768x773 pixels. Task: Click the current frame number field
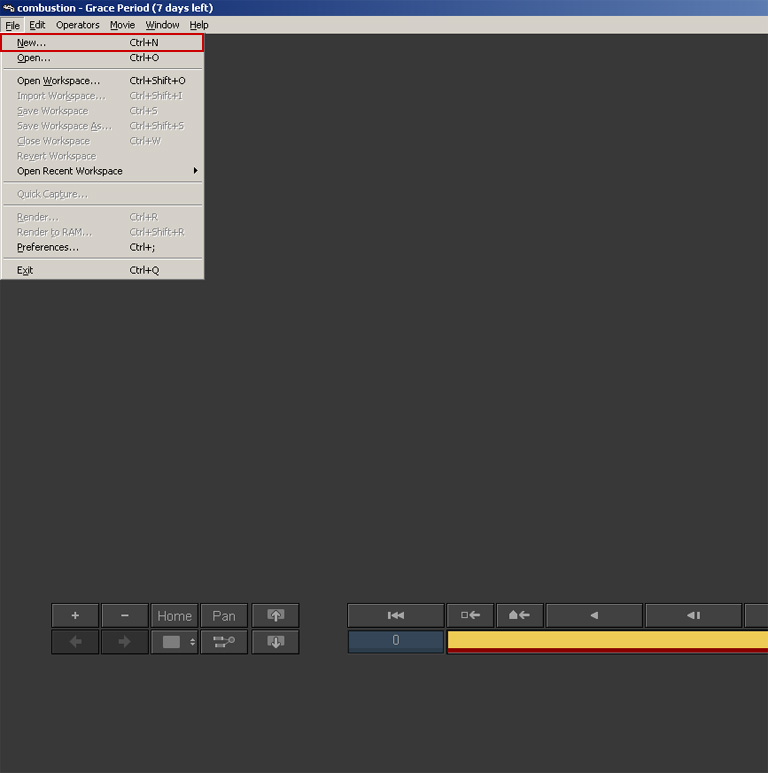pyautogui.click(x=396, y=641)
